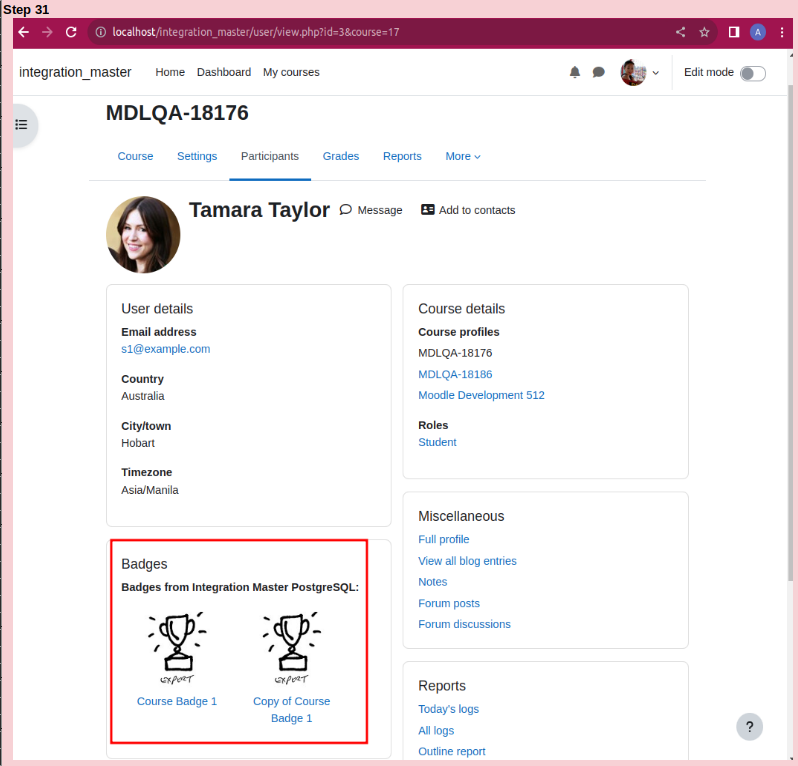798x766 pixels.
Task: Click the Australia country value
Action: (143, 396)
